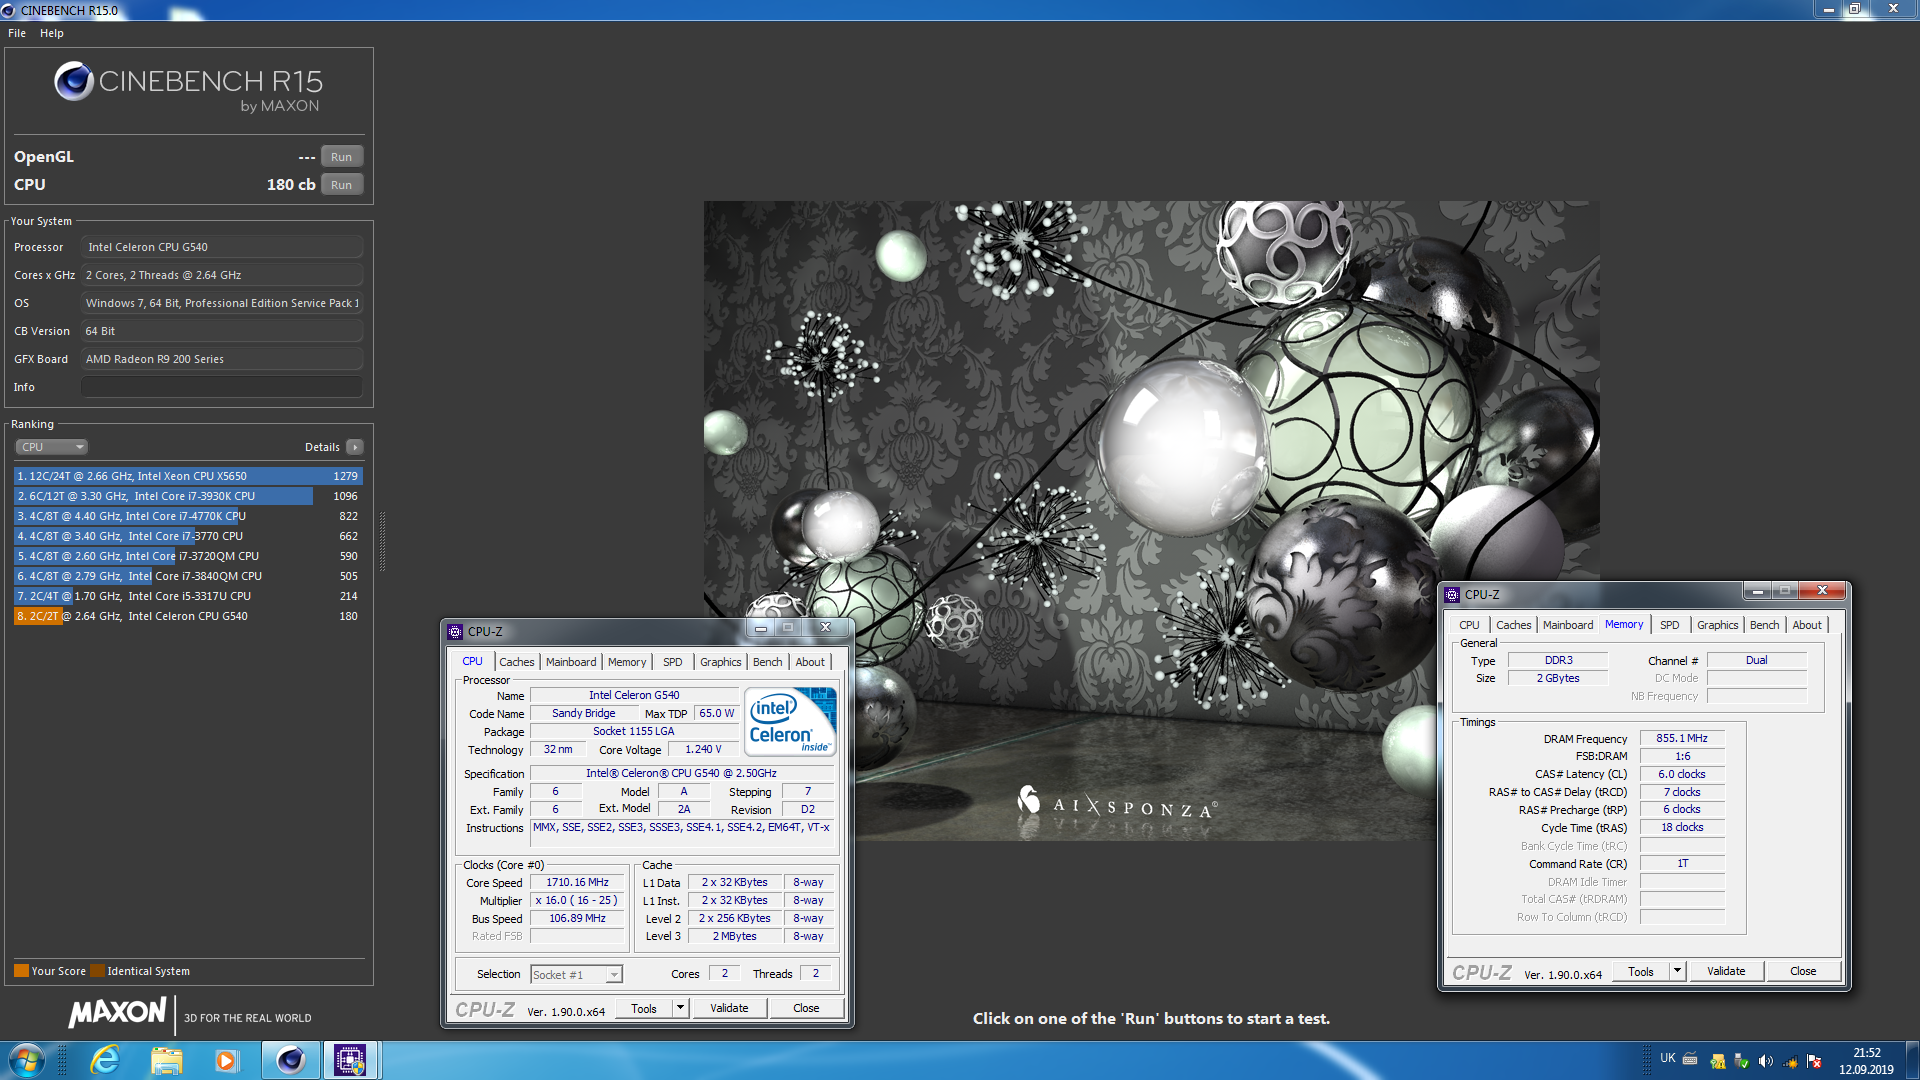Launch Internet Explorer from taskbar
This screenshot has width=1920, height=1080.
(x=105, y=1060)
